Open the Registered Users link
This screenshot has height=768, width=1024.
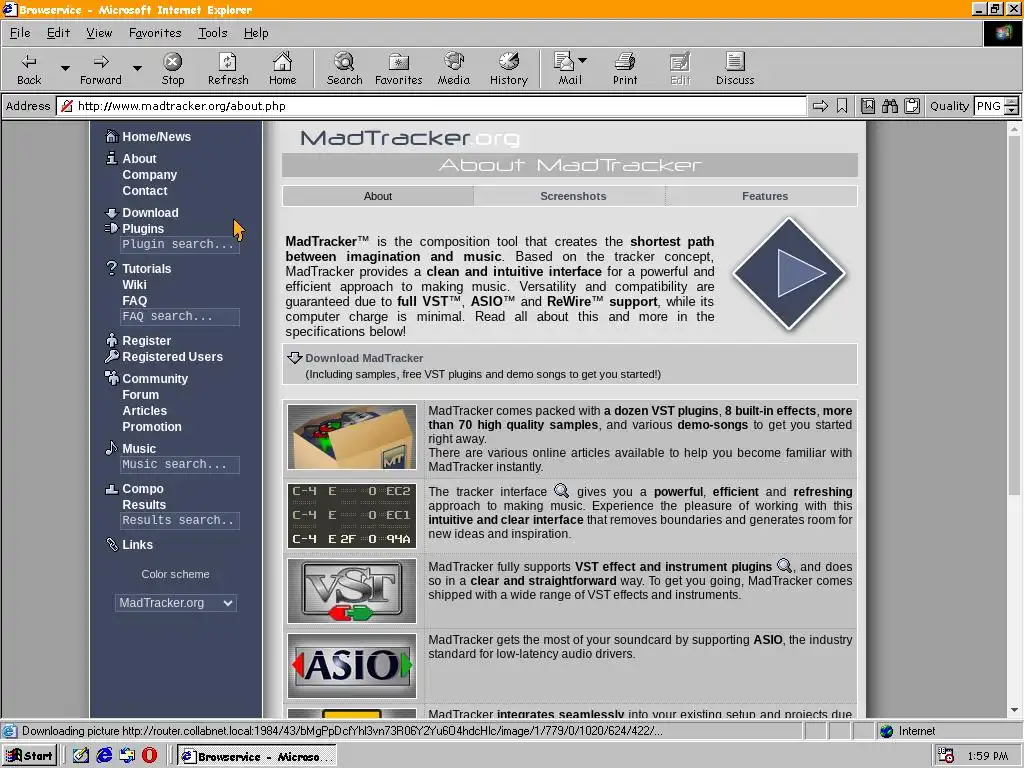tap(172, 357)
